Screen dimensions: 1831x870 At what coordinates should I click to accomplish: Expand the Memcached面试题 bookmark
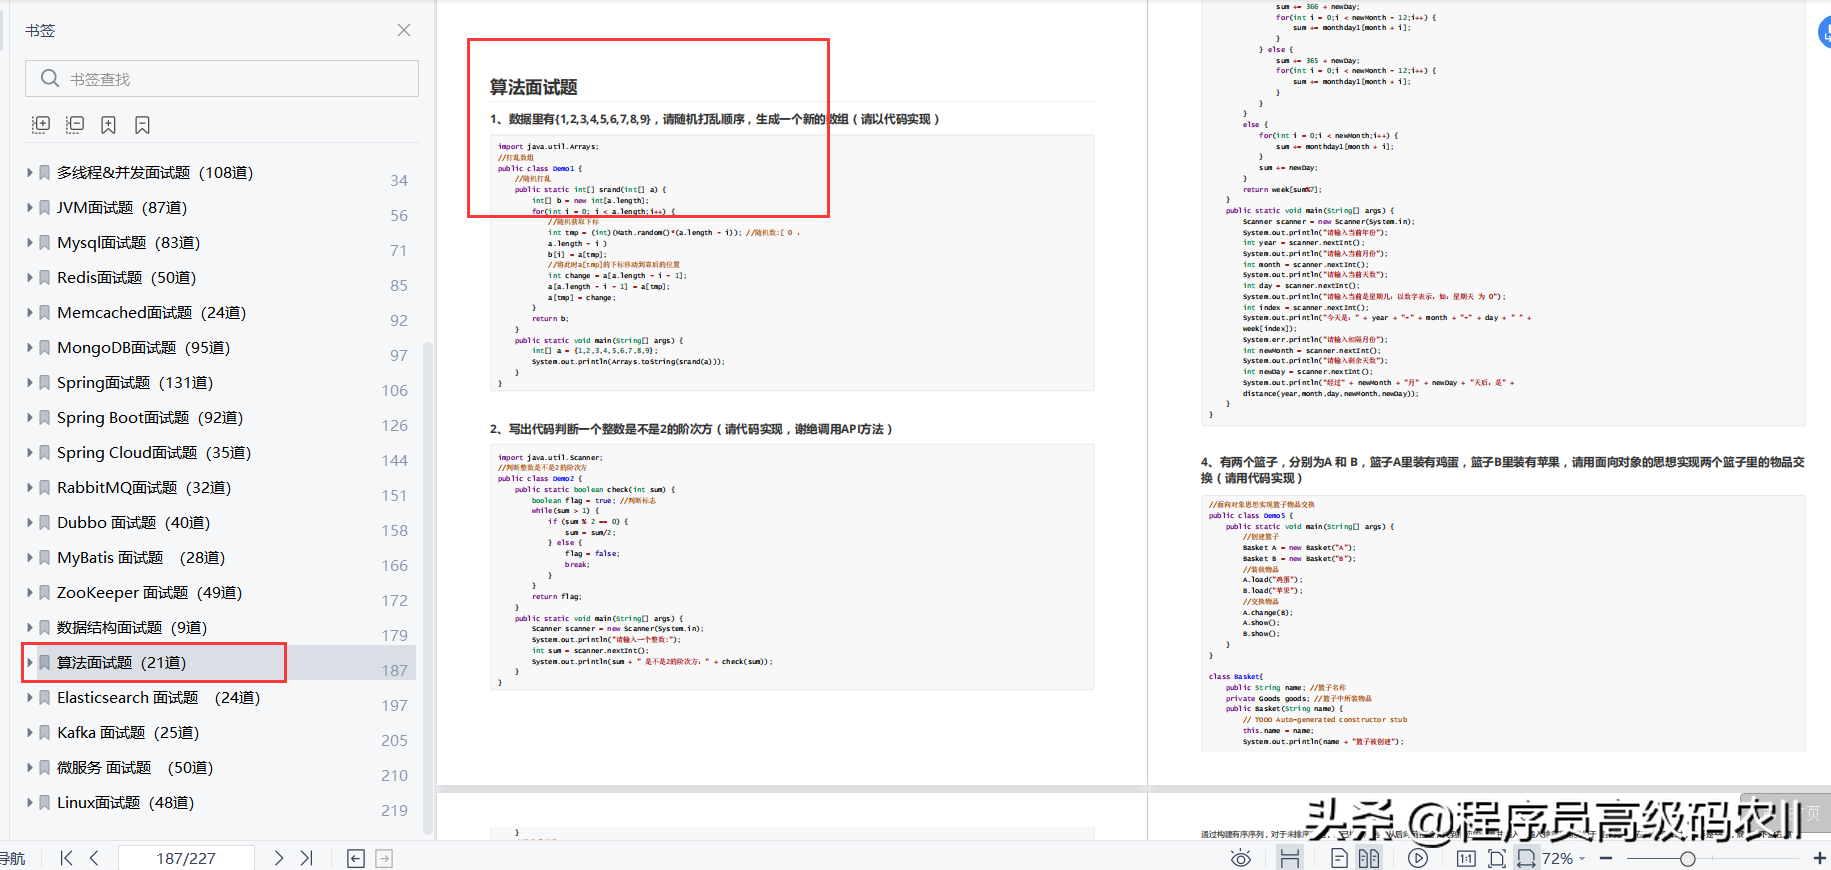[30, 312]
